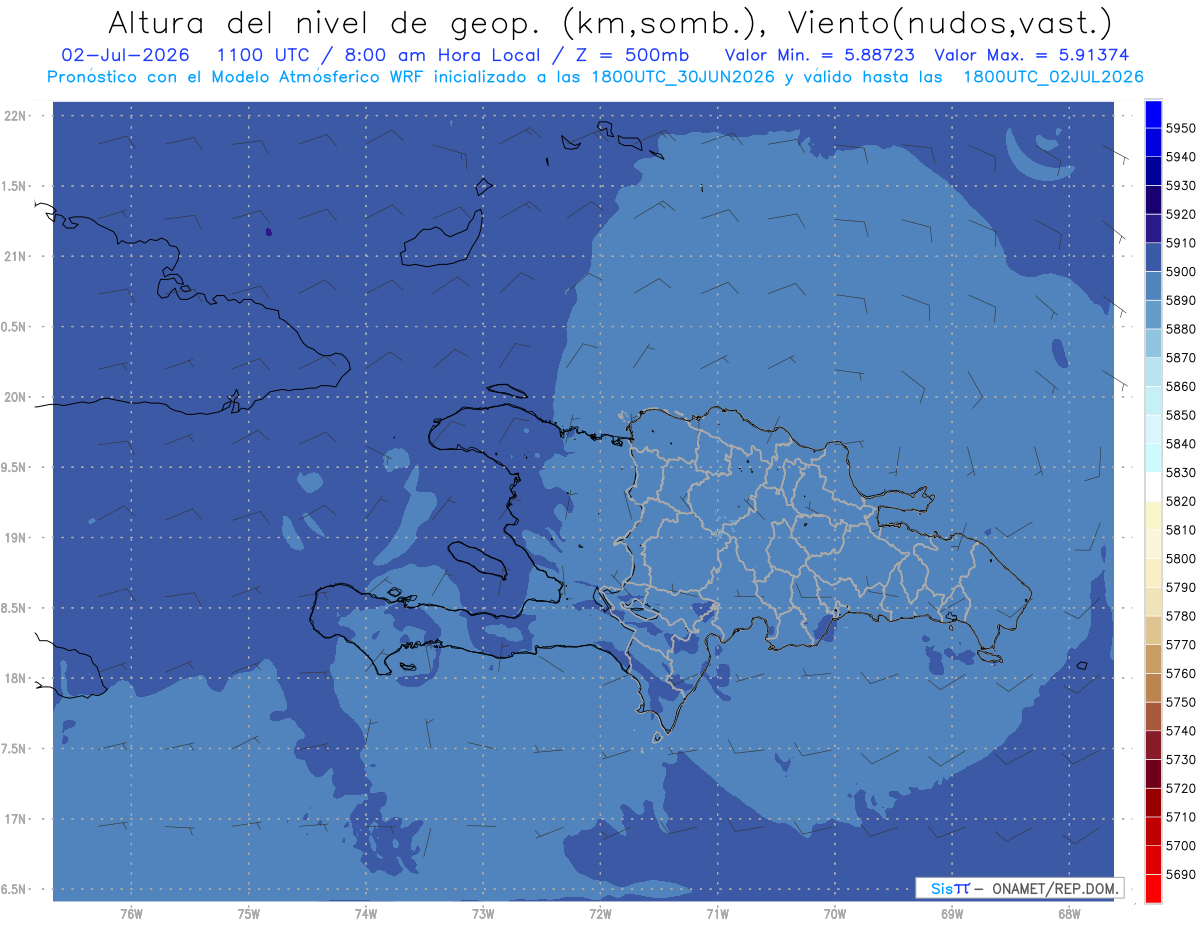Click the '74W' longitude label

[x=366, y=914]
